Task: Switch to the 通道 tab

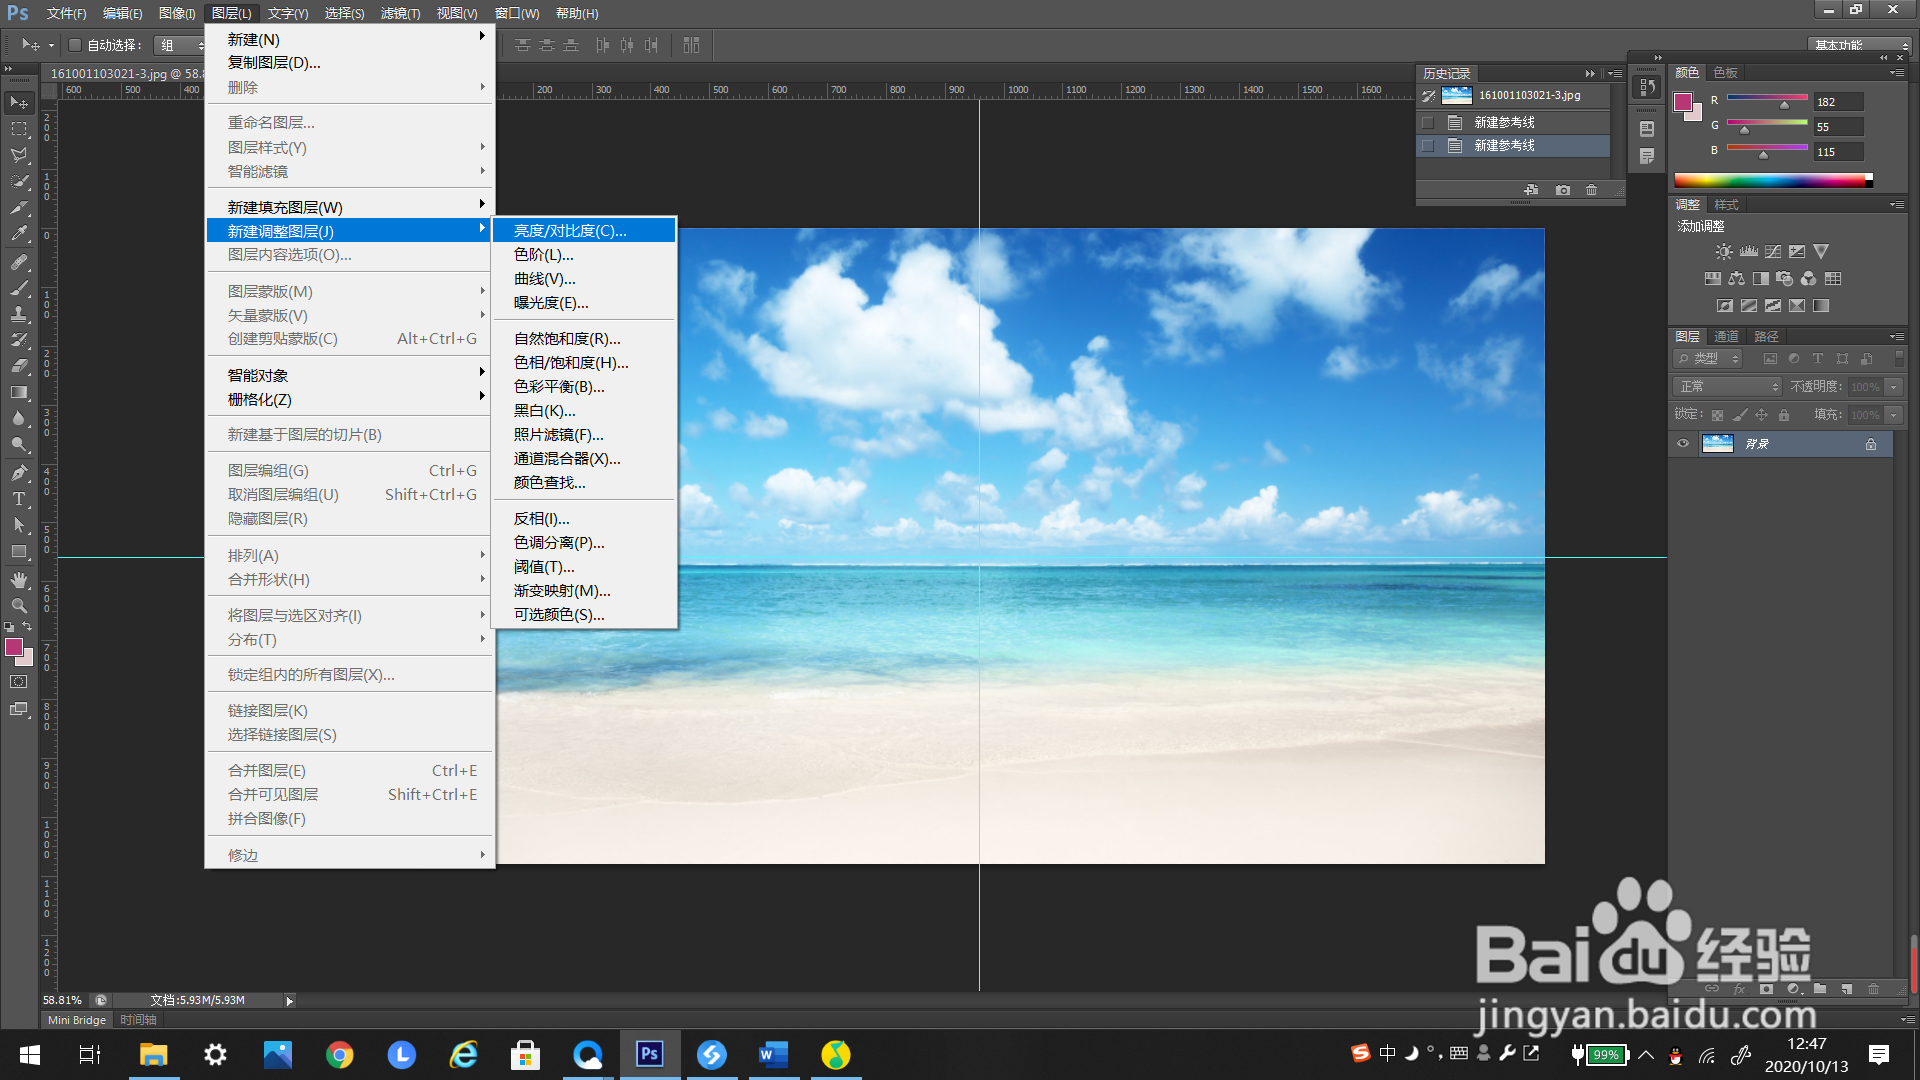Action: pyautogui.click(x=1726, y=336)
